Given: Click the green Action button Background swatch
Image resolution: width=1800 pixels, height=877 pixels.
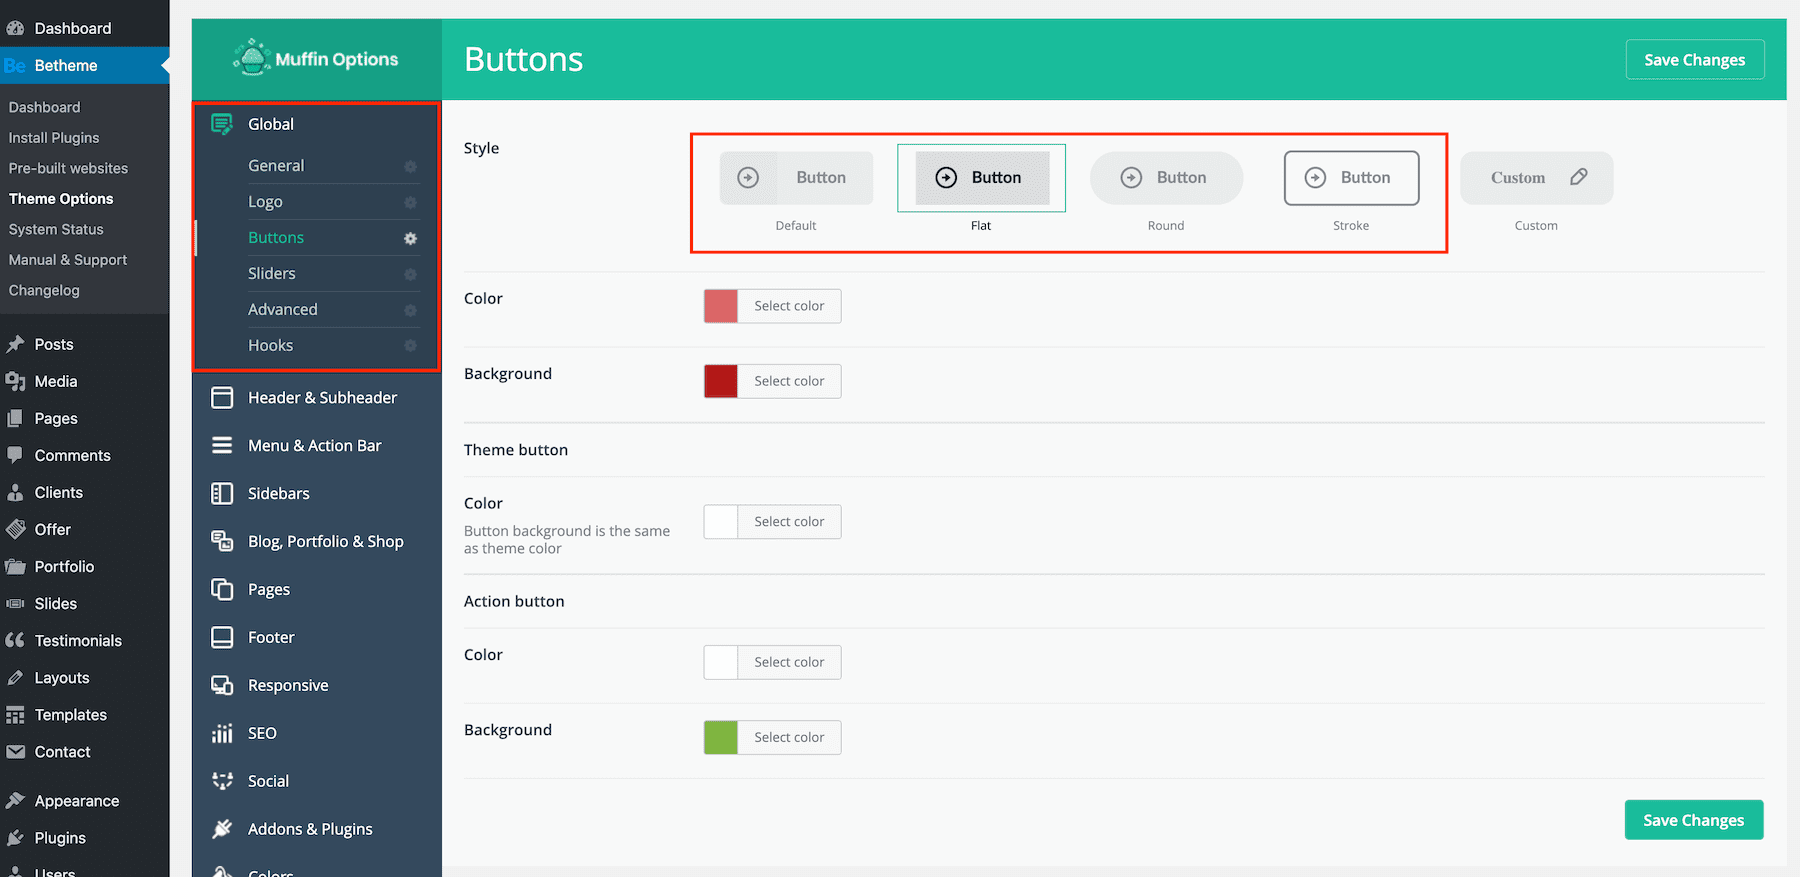Looking at the screenshot, I should [x=721, y=738].
